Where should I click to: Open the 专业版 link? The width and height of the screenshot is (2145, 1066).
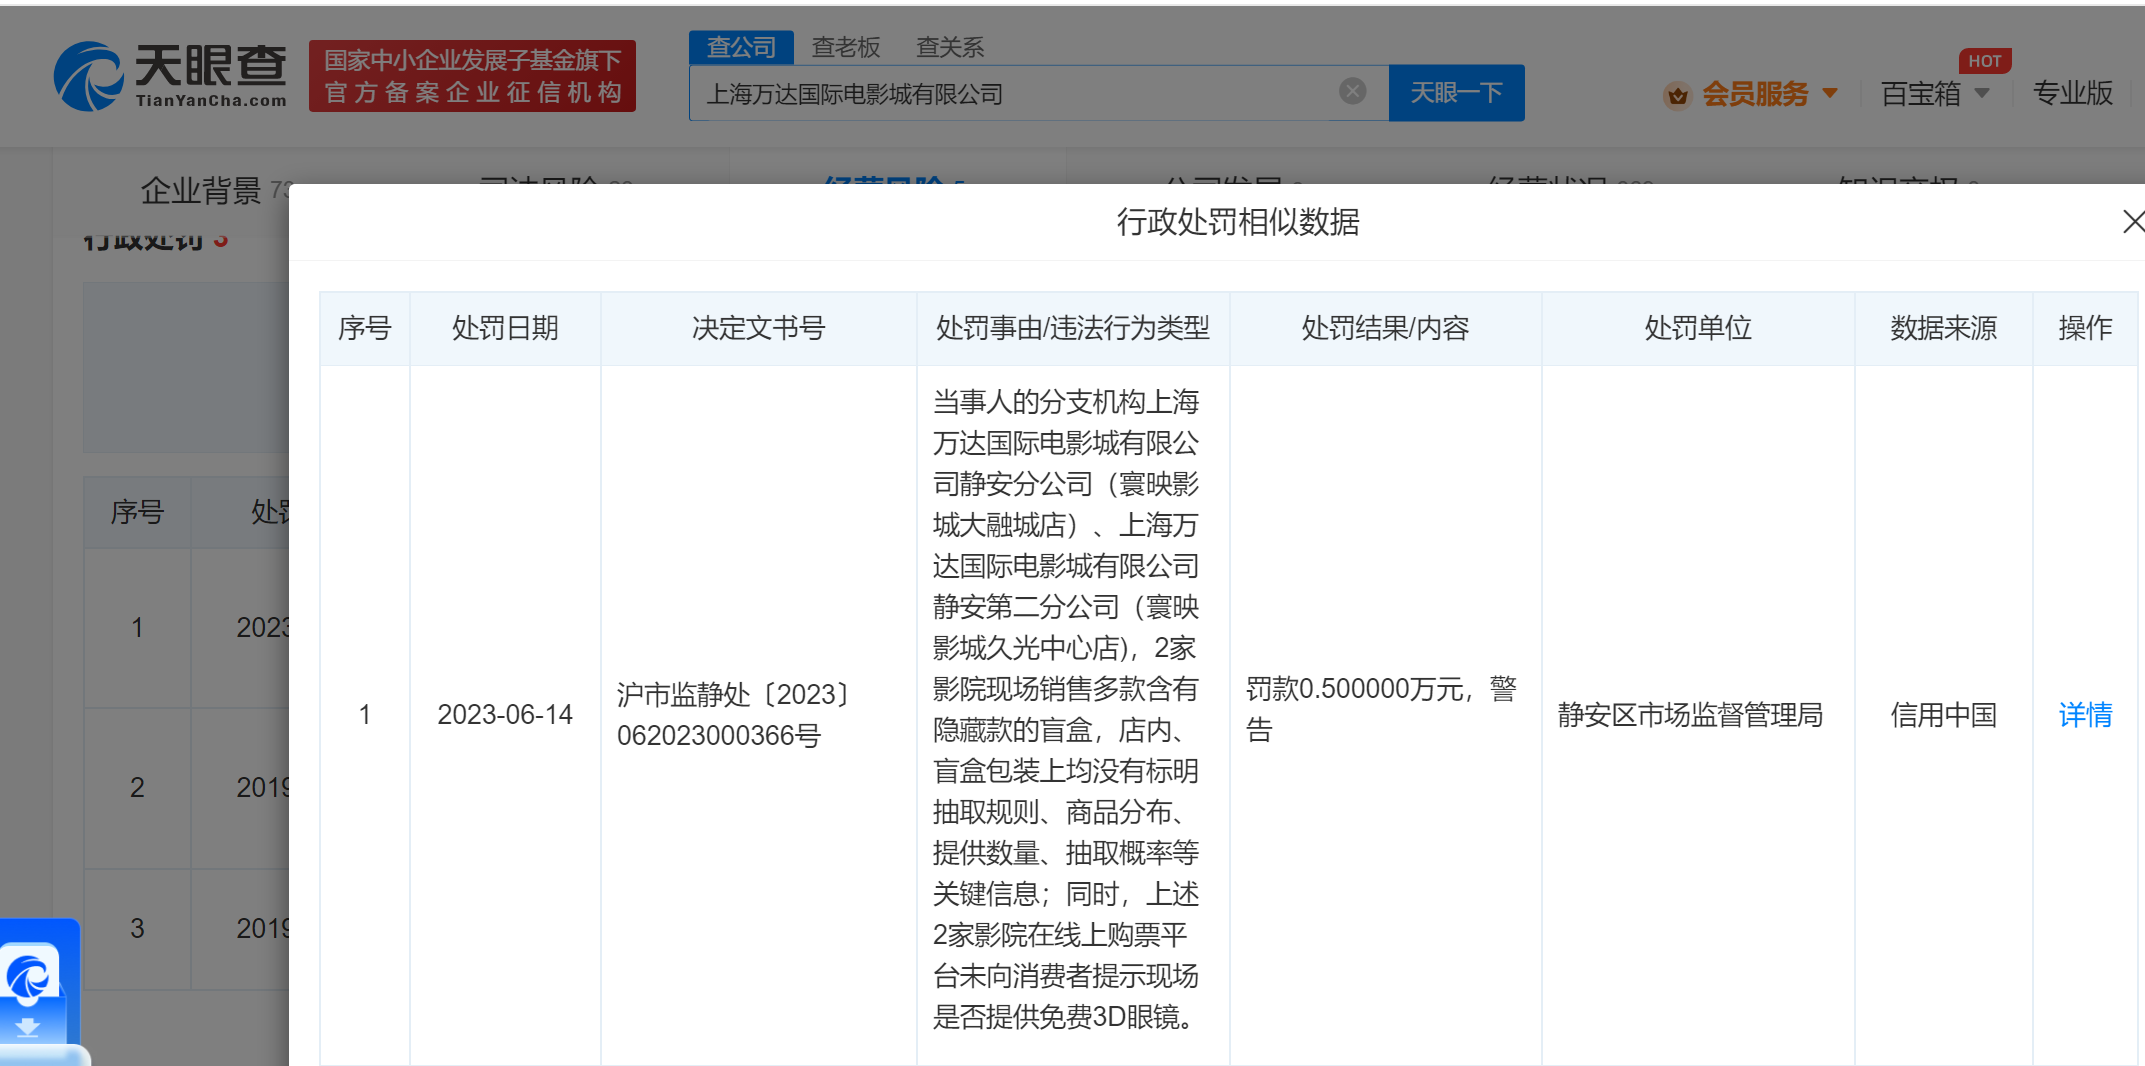tap(2072, 93)
